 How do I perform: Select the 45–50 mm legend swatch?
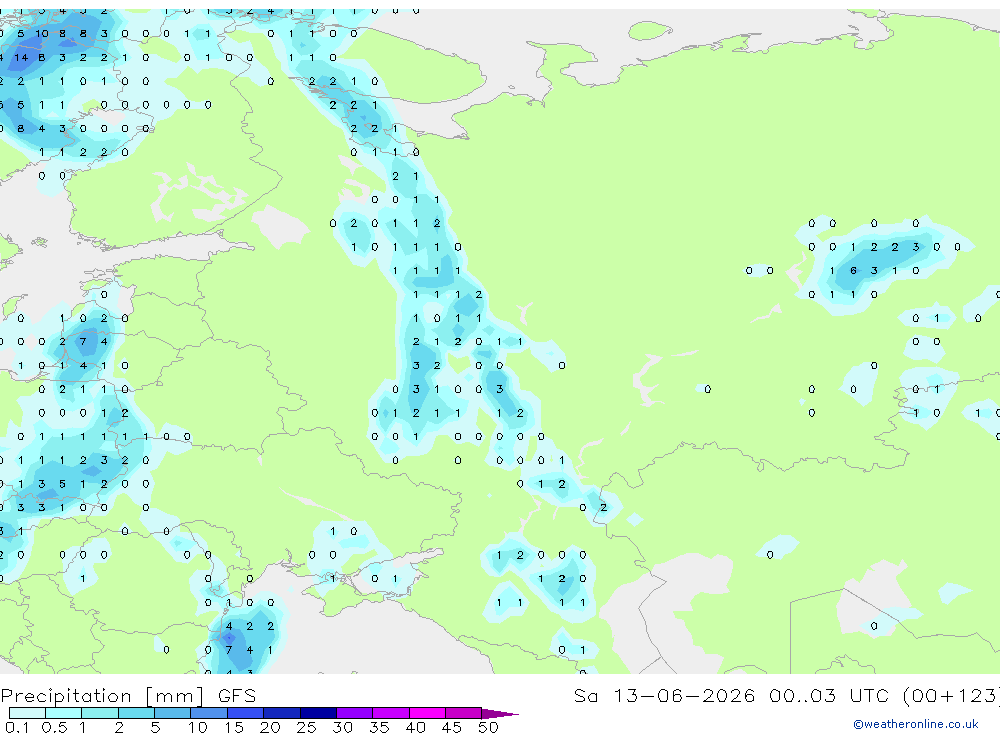[x=463, y=713]
